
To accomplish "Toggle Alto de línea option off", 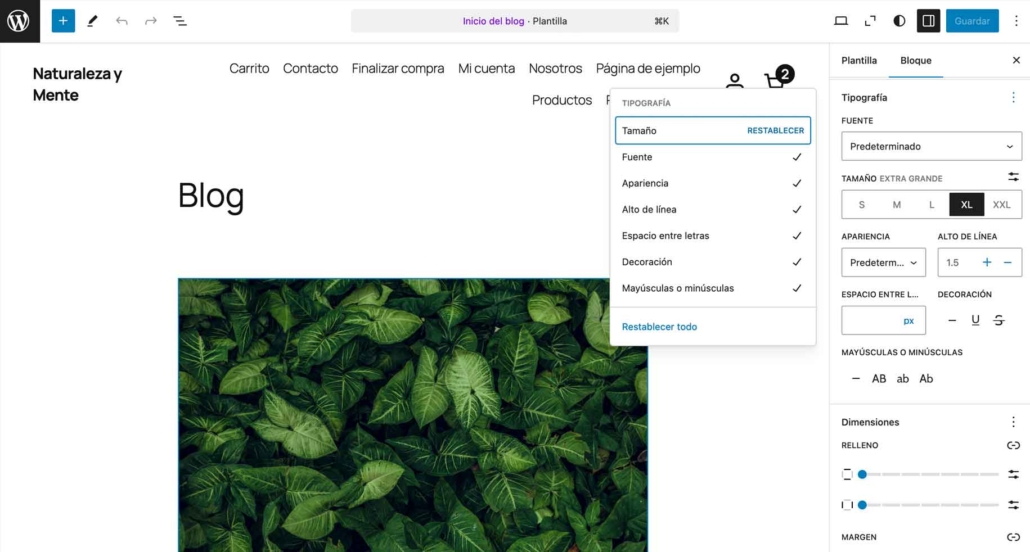I will 712,209.
